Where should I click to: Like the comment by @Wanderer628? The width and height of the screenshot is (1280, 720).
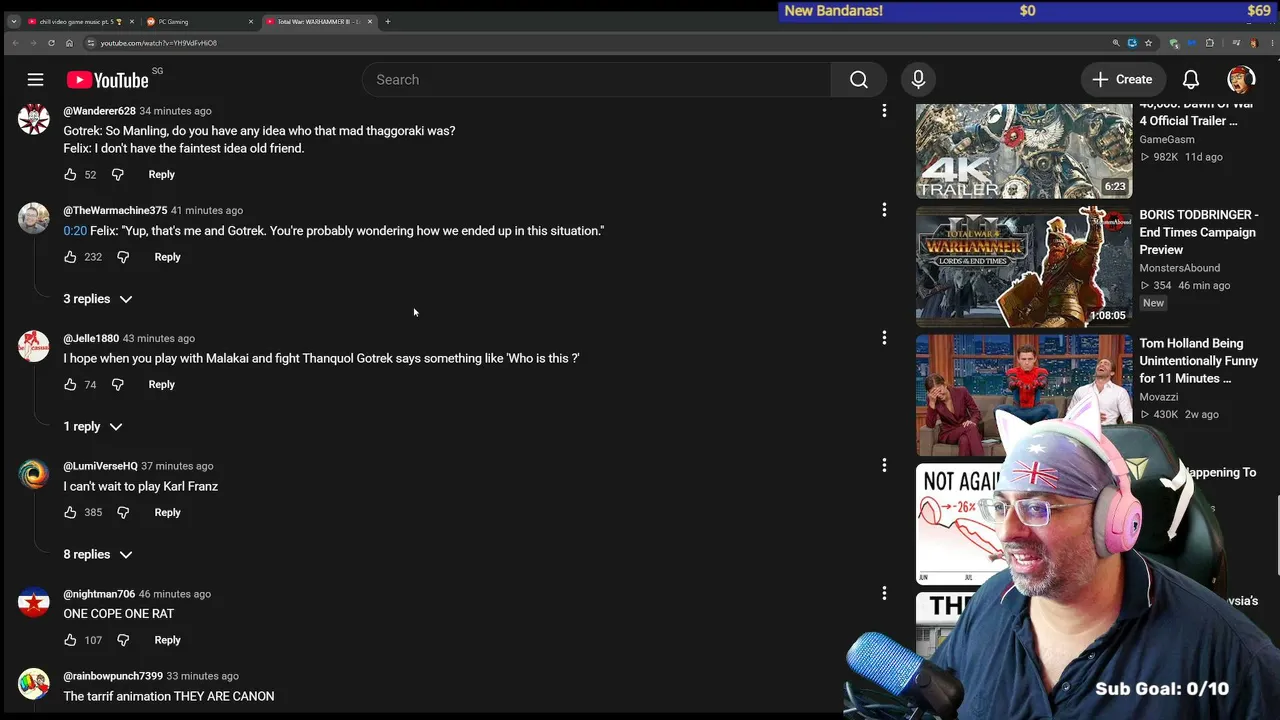(70, 174)
